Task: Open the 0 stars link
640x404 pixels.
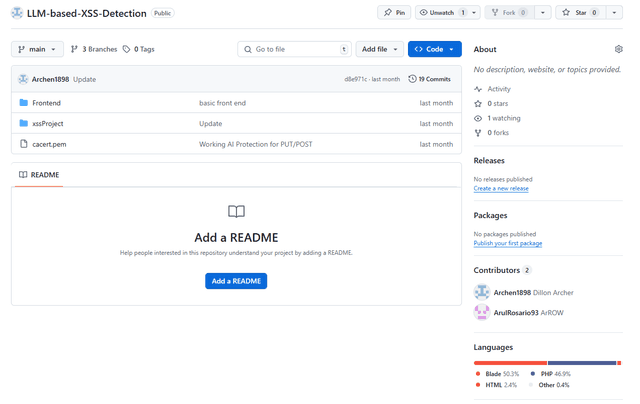Action: pos(498,103)
